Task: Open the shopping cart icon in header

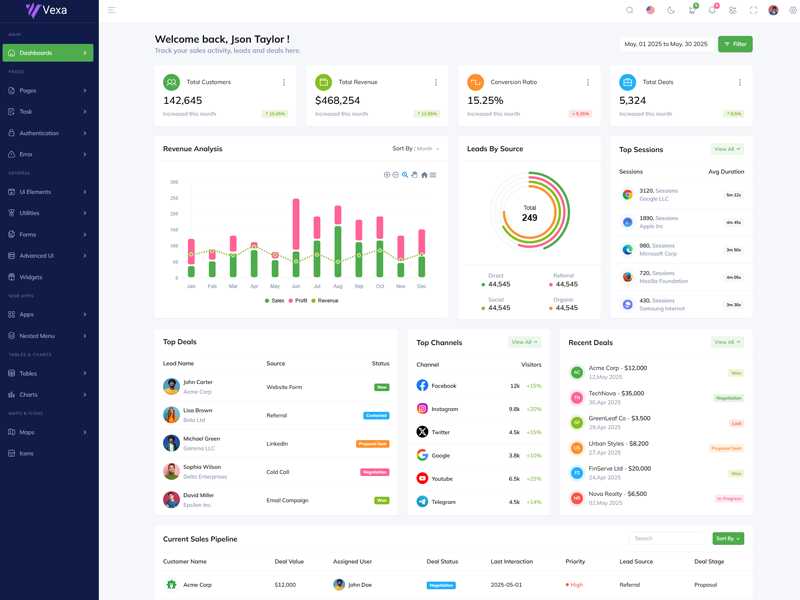Action: coord(691,10)
